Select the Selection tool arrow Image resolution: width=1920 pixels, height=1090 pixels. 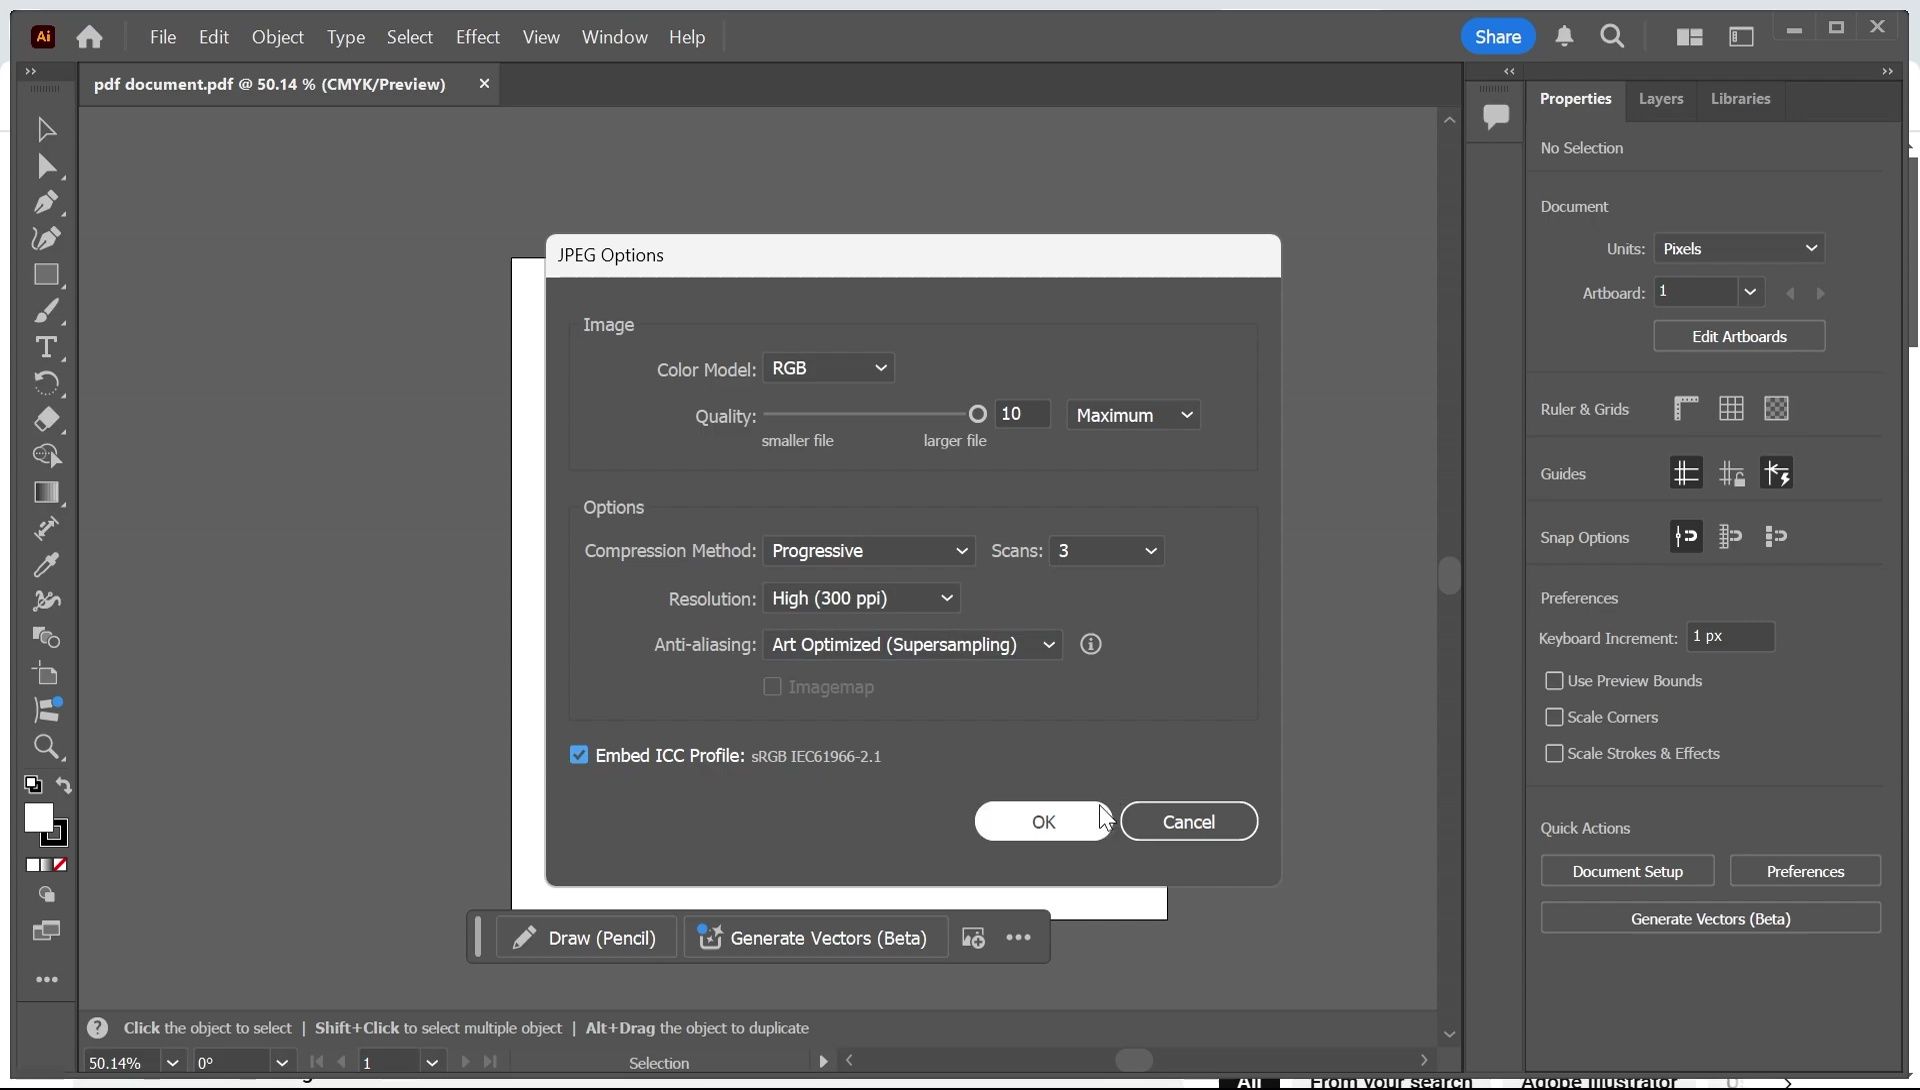pos(46,130)
